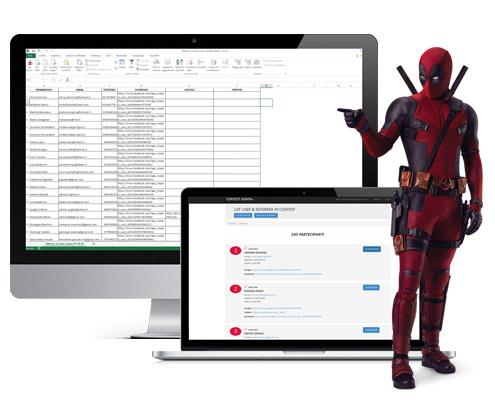Click first blue button under List User heading
The image size is (495, 400).
(x=243, y=215)
